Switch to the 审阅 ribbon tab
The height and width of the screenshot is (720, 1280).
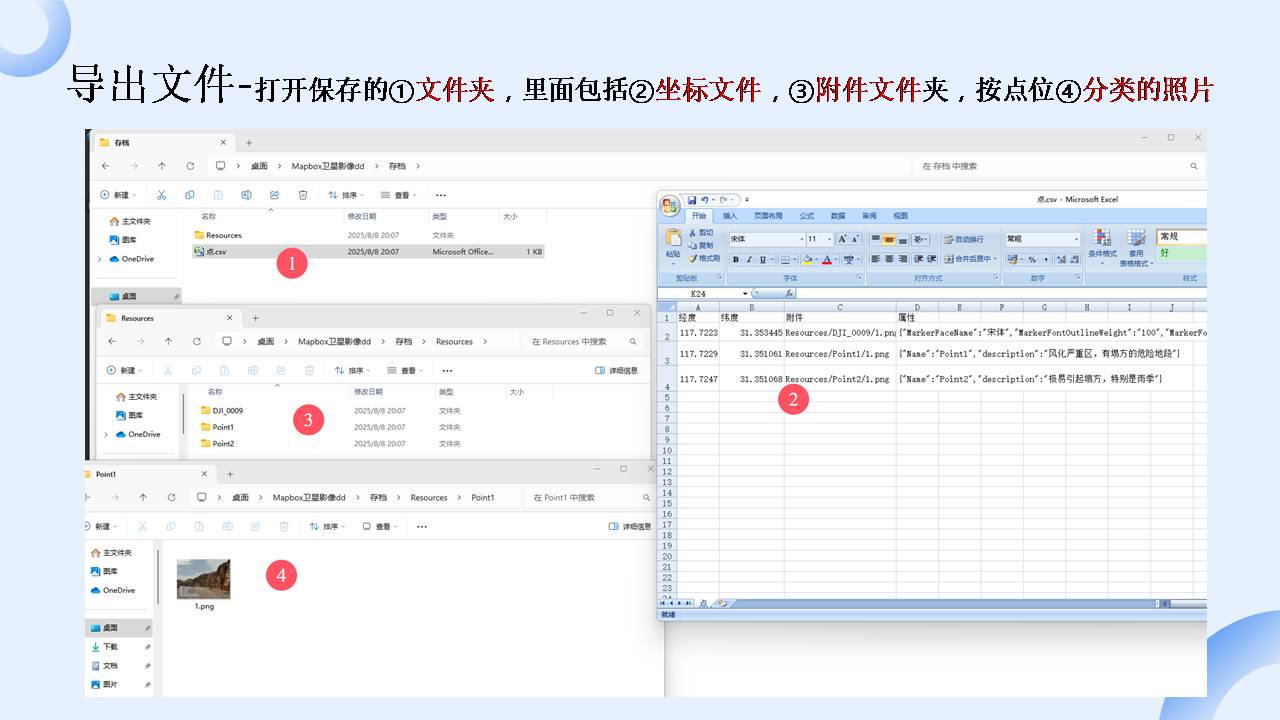869,216
